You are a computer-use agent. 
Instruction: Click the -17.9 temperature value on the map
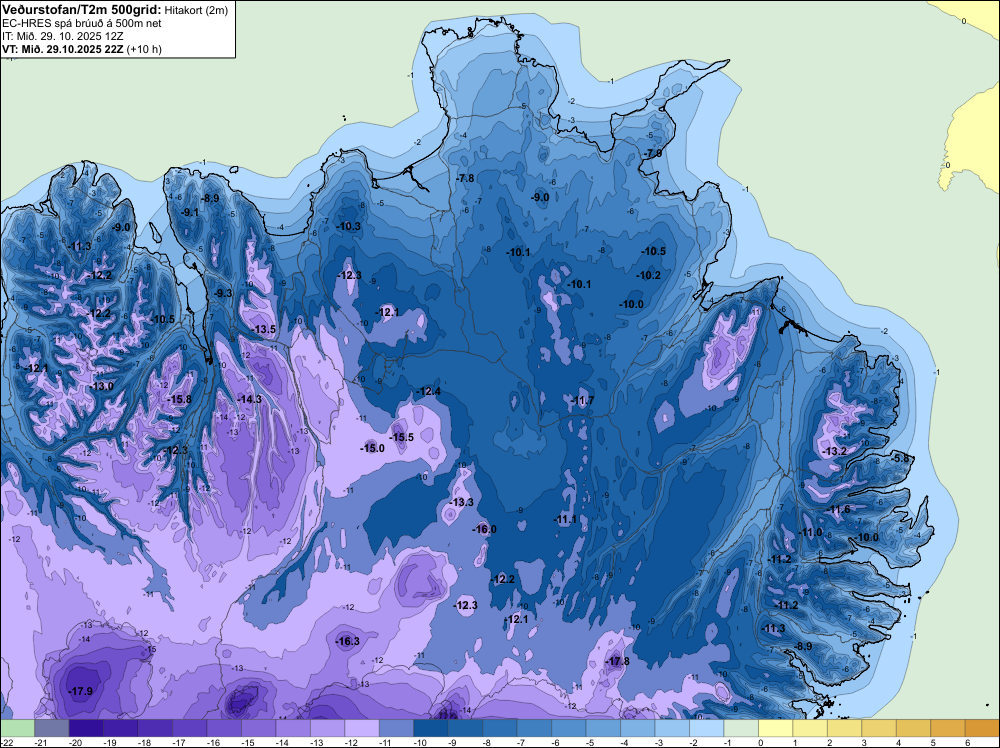click(80, 691)
